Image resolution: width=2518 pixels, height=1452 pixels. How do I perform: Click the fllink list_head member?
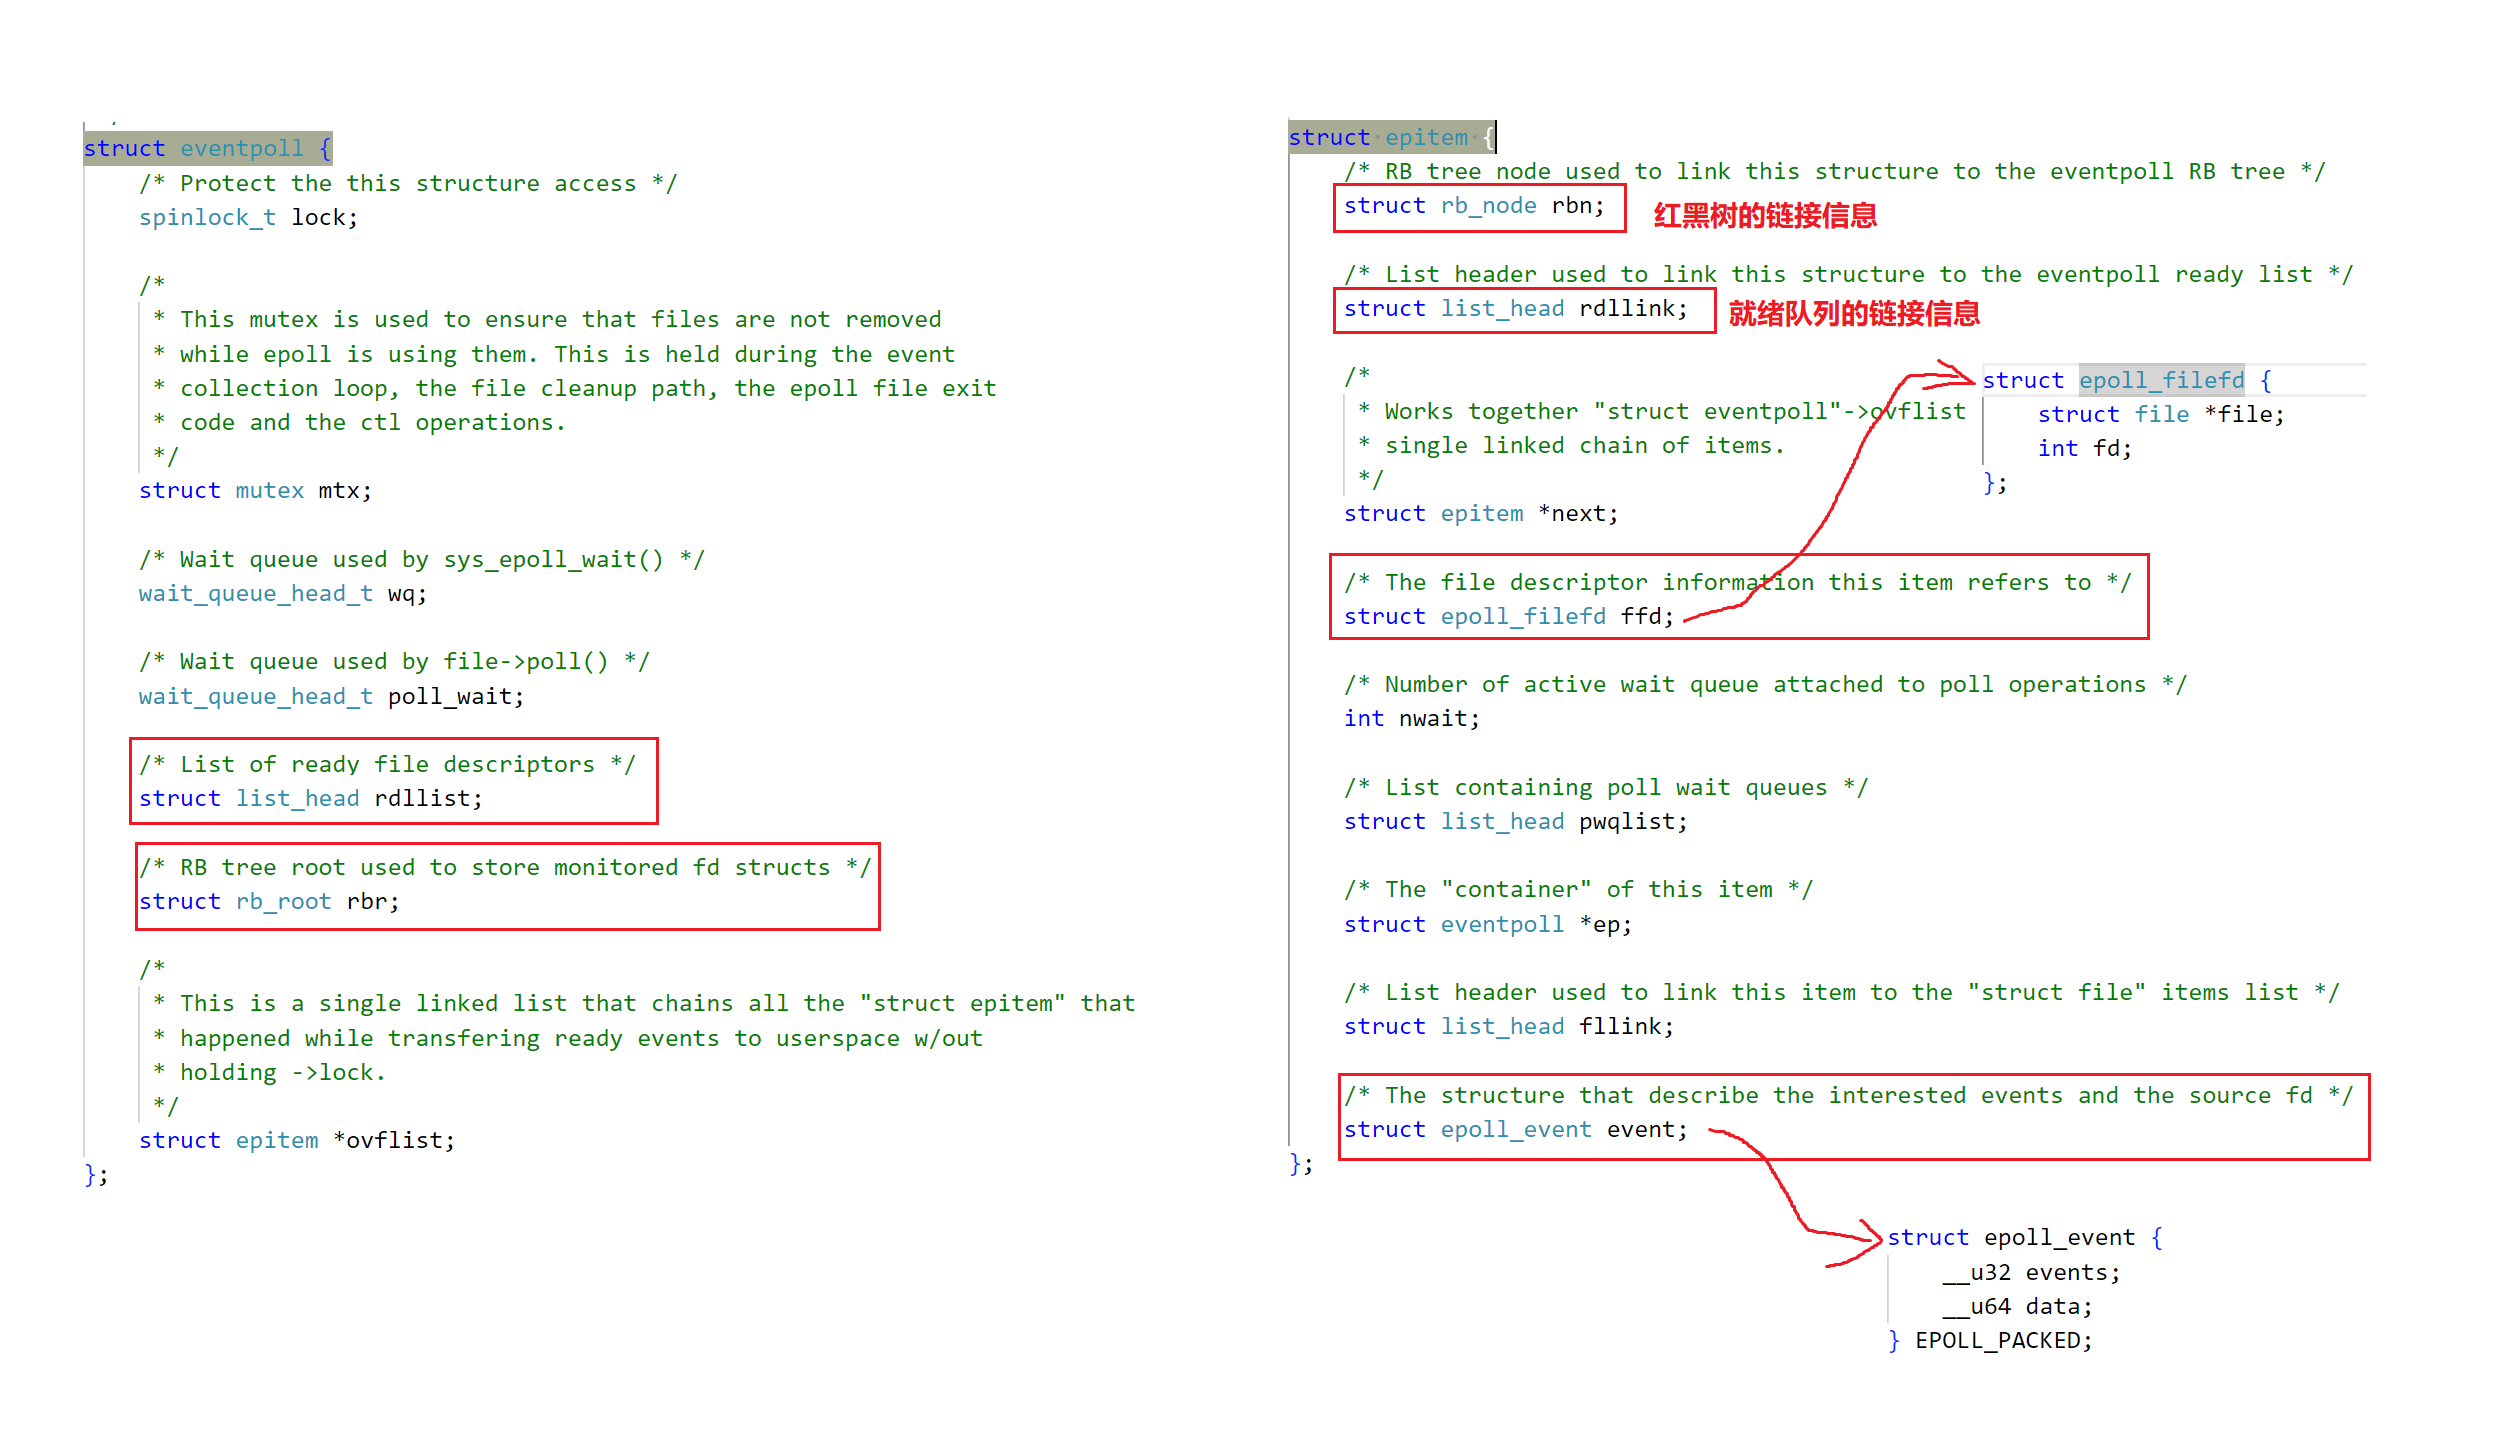1619,1026
